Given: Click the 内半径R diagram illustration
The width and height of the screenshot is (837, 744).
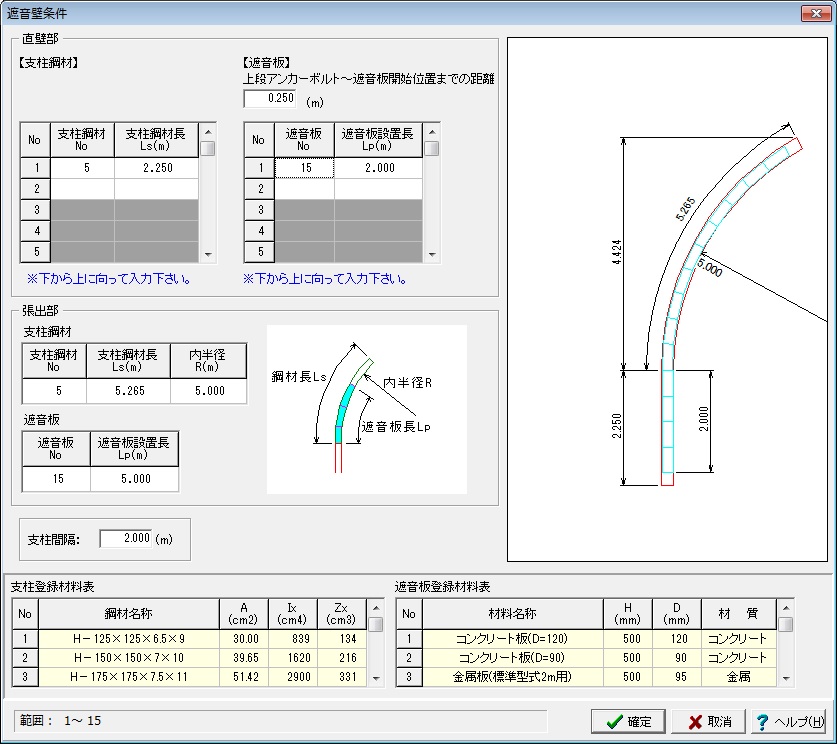Looking at the screenshot, I should click(367, 409).
